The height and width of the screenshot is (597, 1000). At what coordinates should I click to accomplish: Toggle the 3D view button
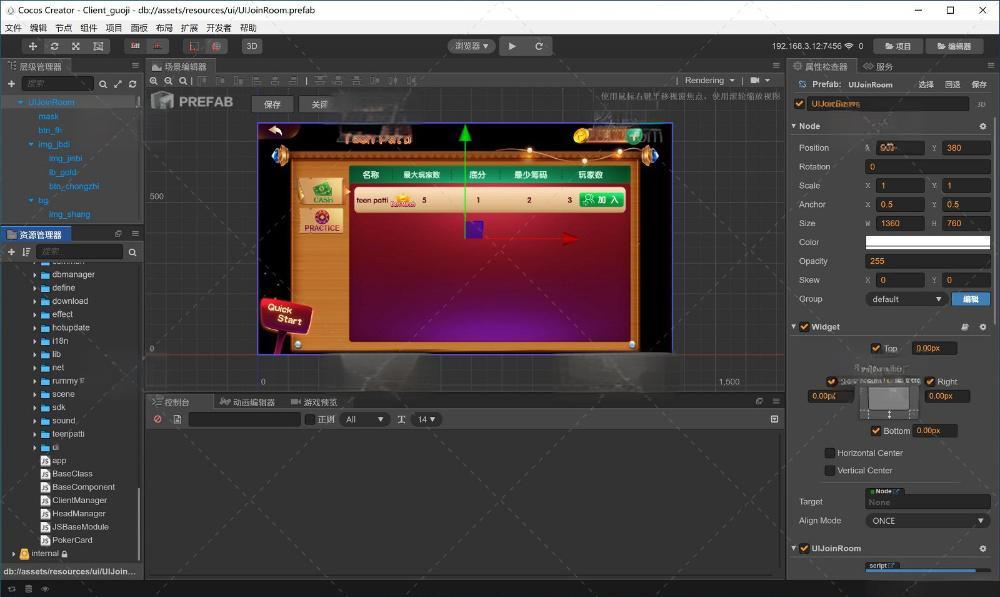click(x=252, y=47)
